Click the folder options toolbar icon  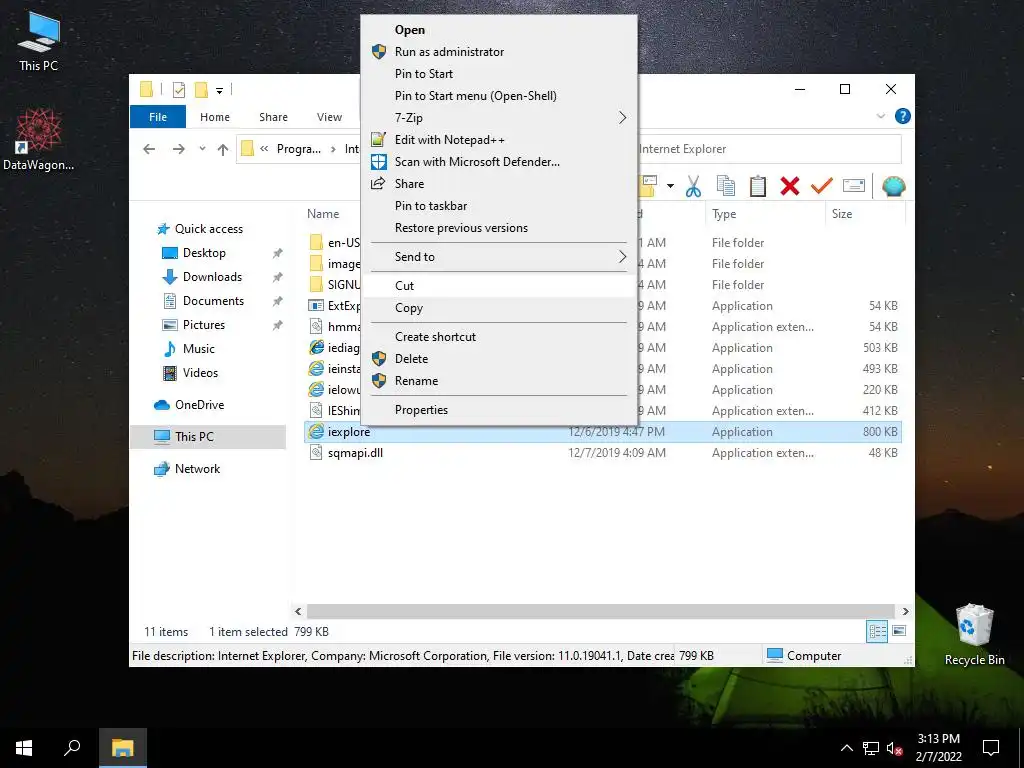(648, 186)
